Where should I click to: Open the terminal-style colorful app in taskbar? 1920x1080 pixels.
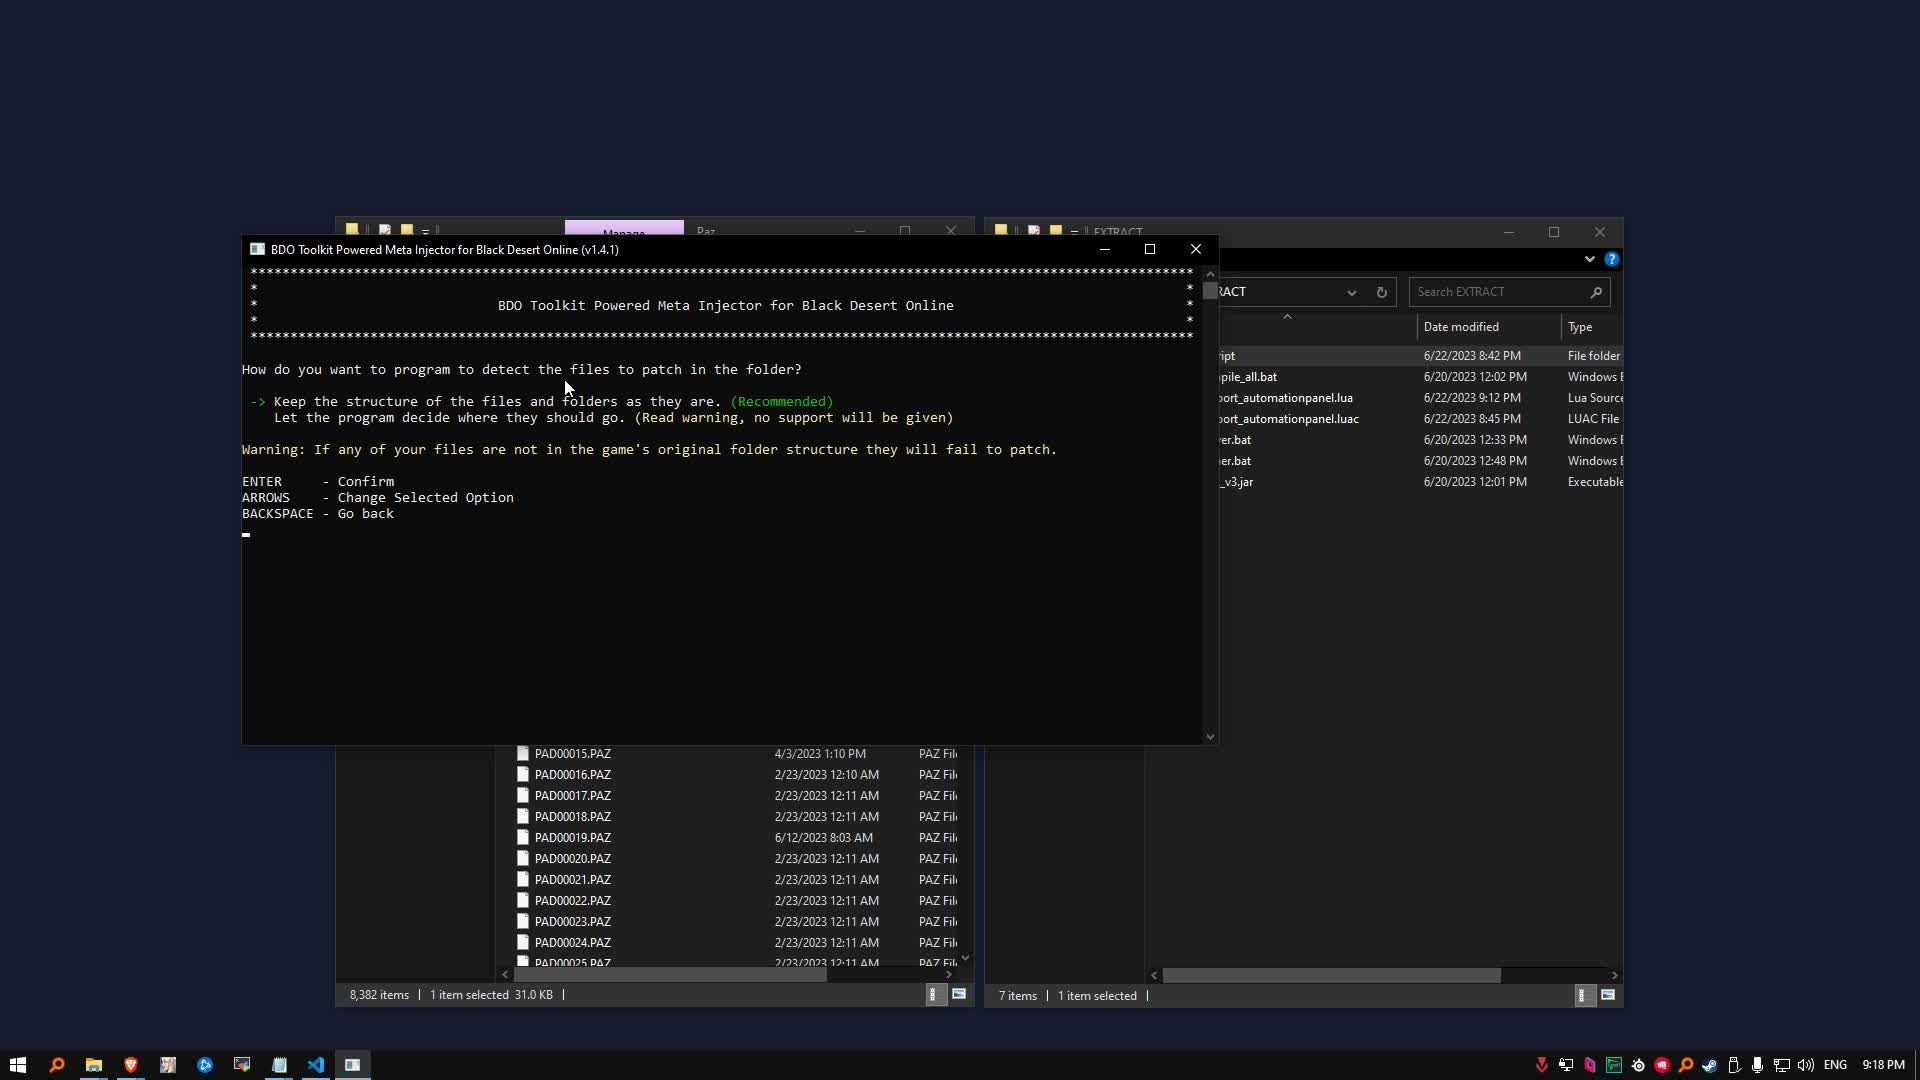tap(242, 1065)
